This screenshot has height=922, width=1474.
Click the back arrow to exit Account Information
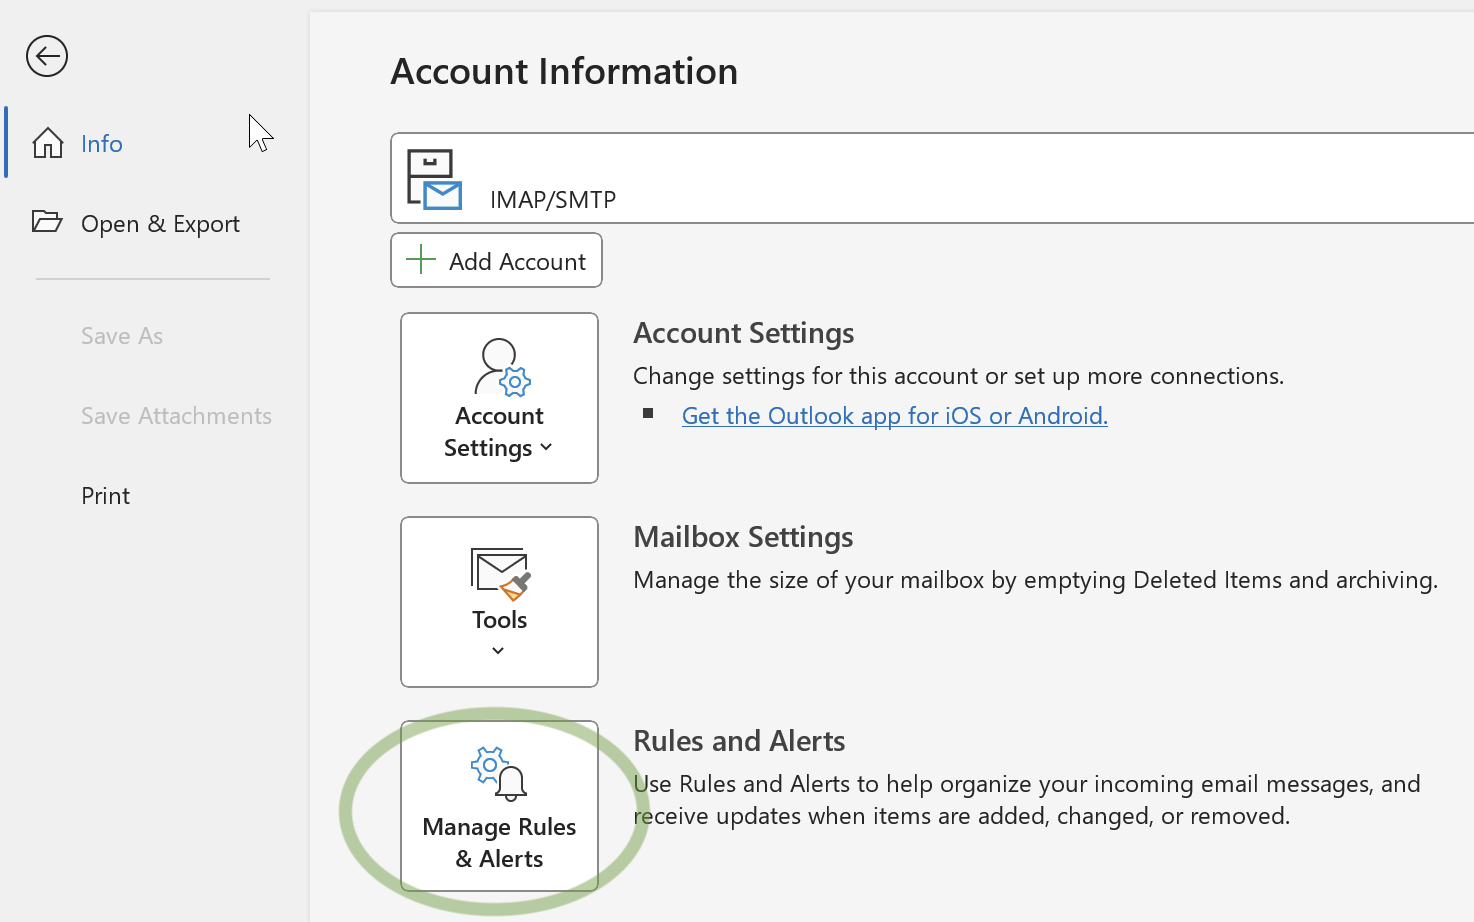(x=46, y=56)
